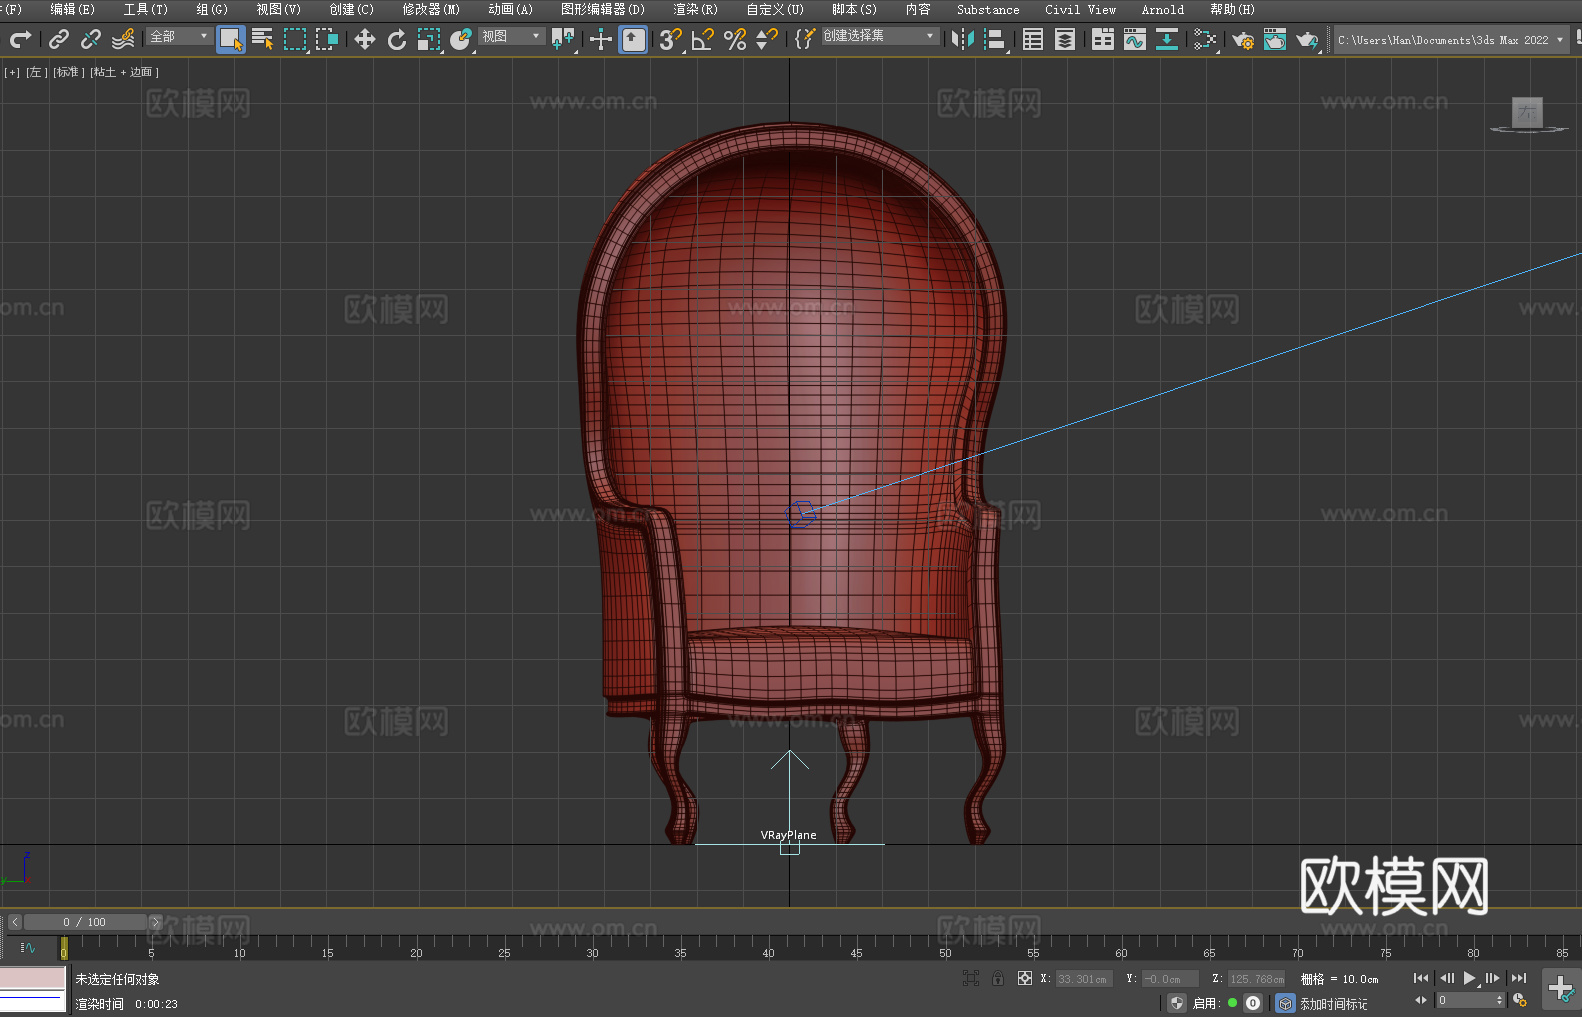Image resolution: width=1582 pixels, height=1017 pixels.
Task: Activate the Select and Scale tool
Action: [x=429, y=39]
